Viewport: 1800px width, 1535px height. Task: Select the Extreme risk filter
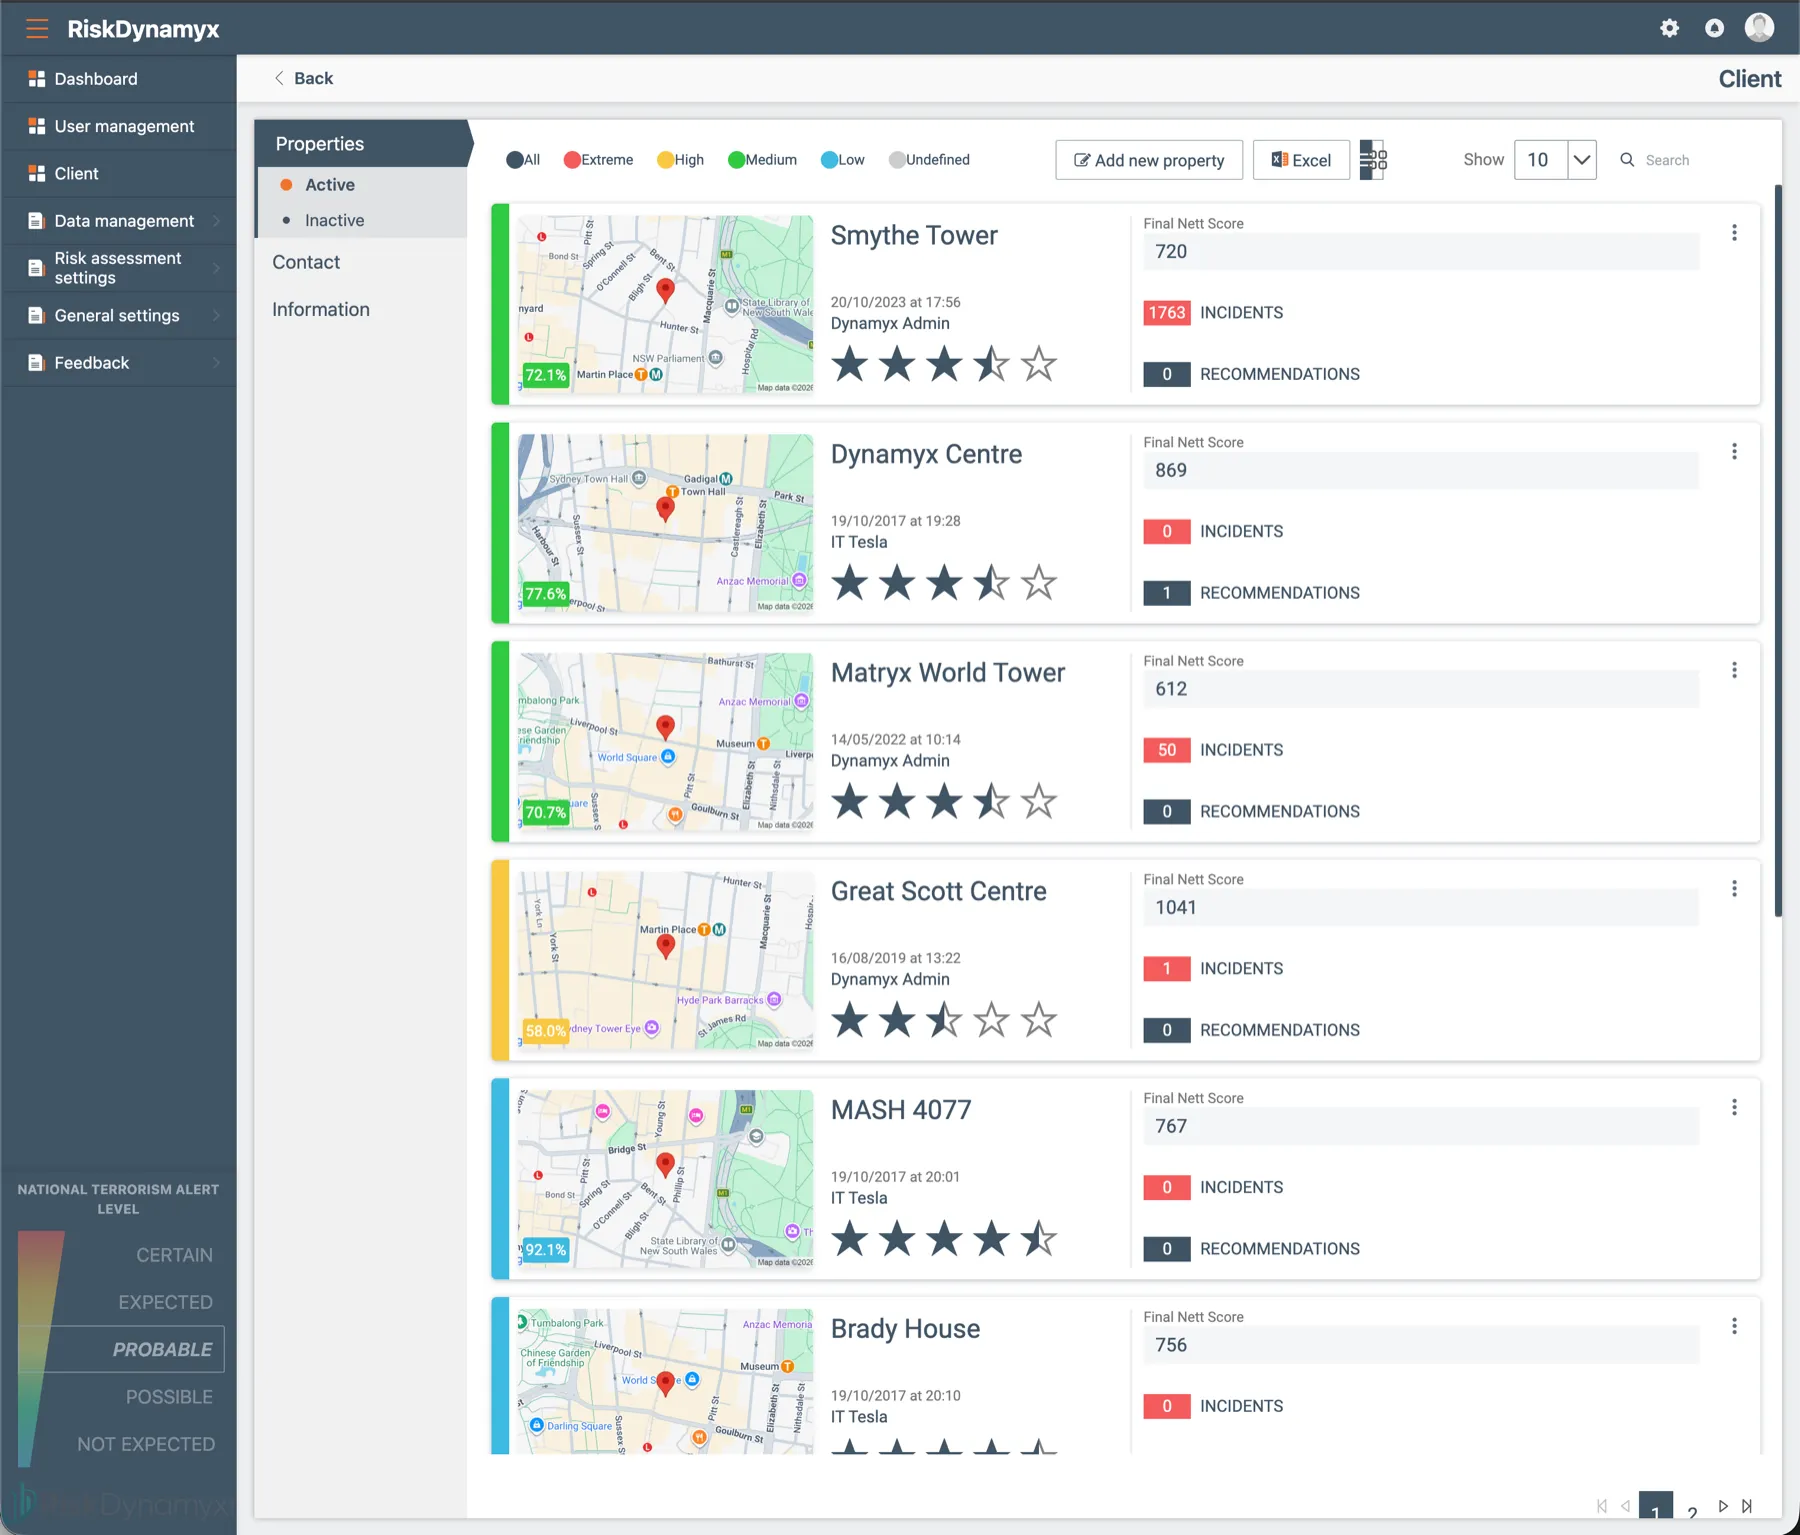599,160
